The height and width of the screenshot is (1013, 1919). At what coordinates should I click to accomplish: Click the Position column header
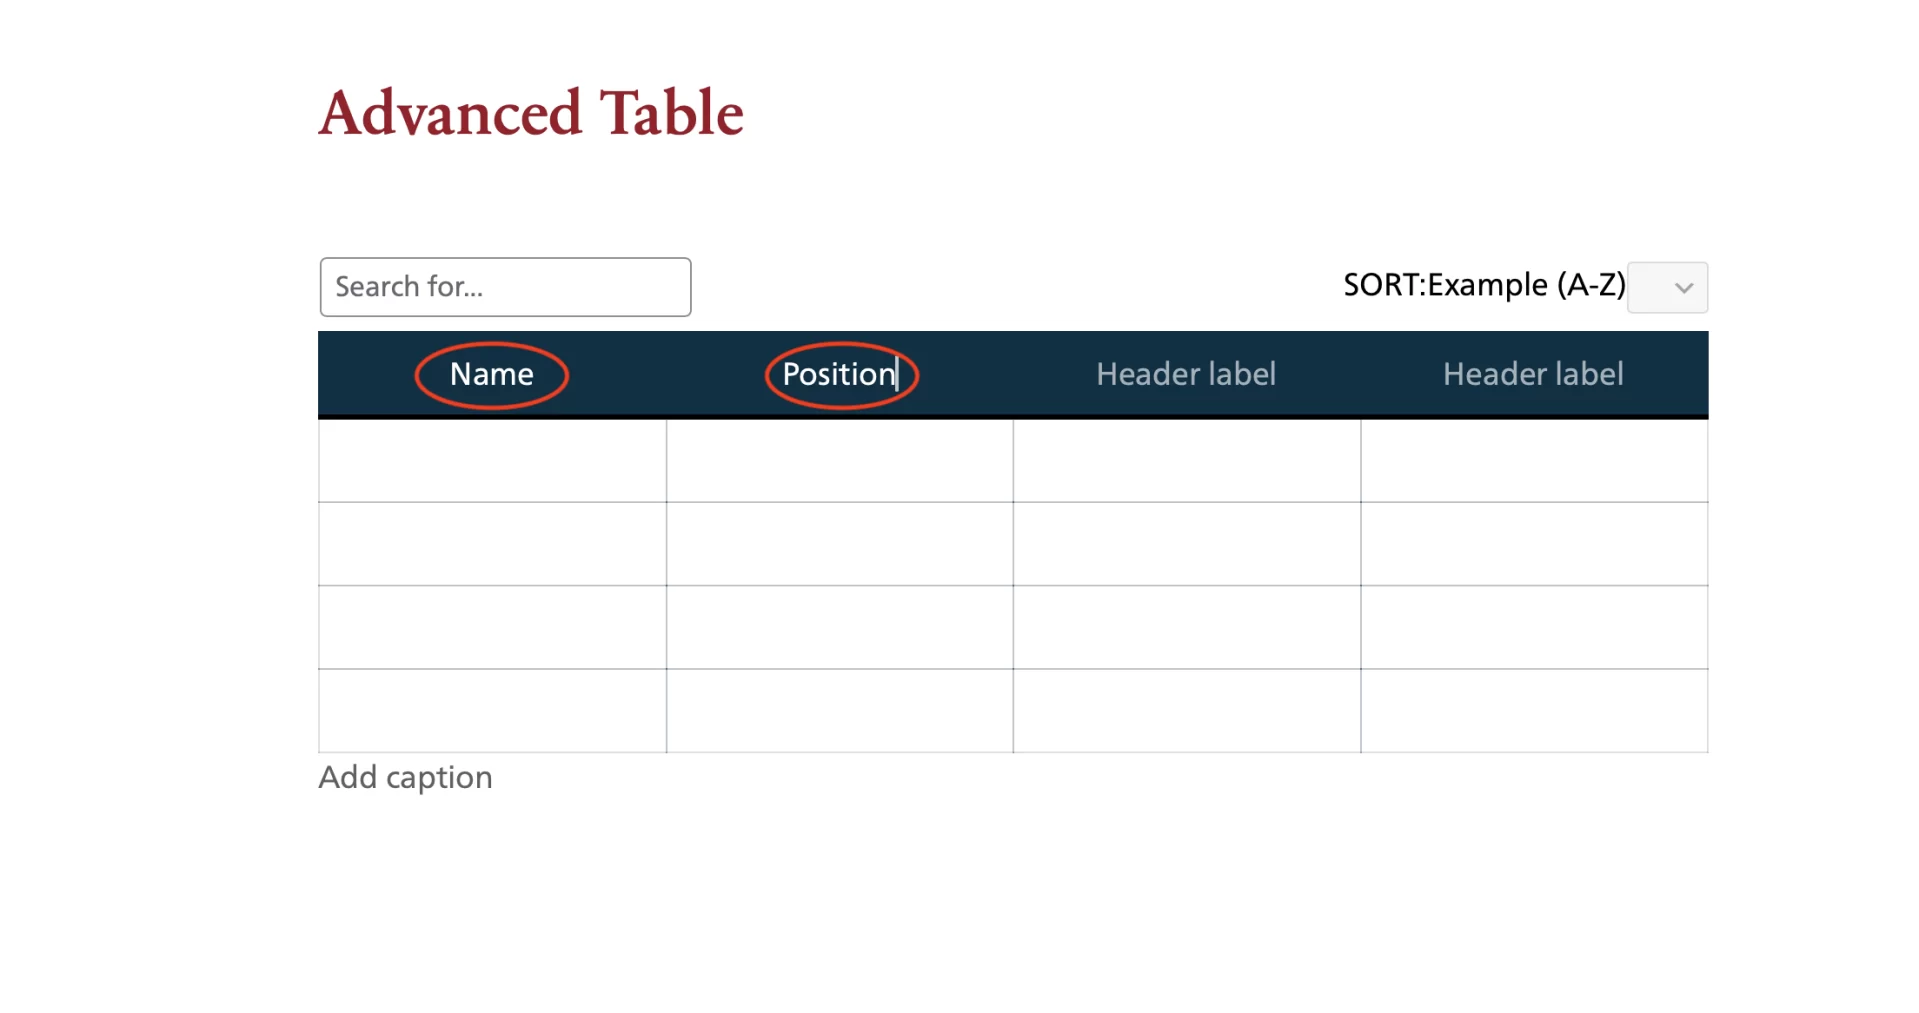[x=839, y=374]
